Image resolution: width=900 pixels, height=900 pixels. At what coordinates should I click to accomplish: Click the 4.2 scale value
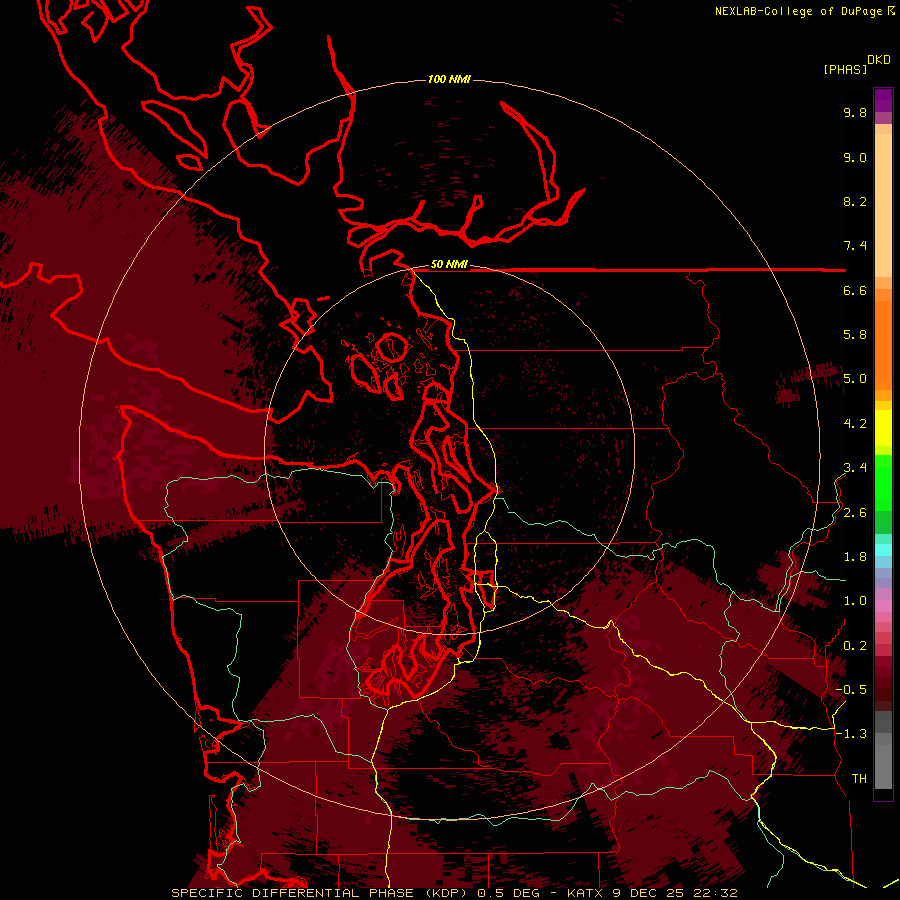point(855,424)
